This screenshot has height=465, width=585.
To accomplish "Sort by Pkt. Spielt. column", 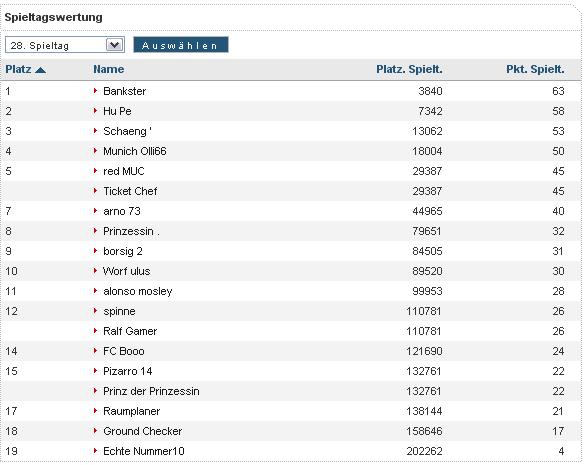I will tap(535, 69).
